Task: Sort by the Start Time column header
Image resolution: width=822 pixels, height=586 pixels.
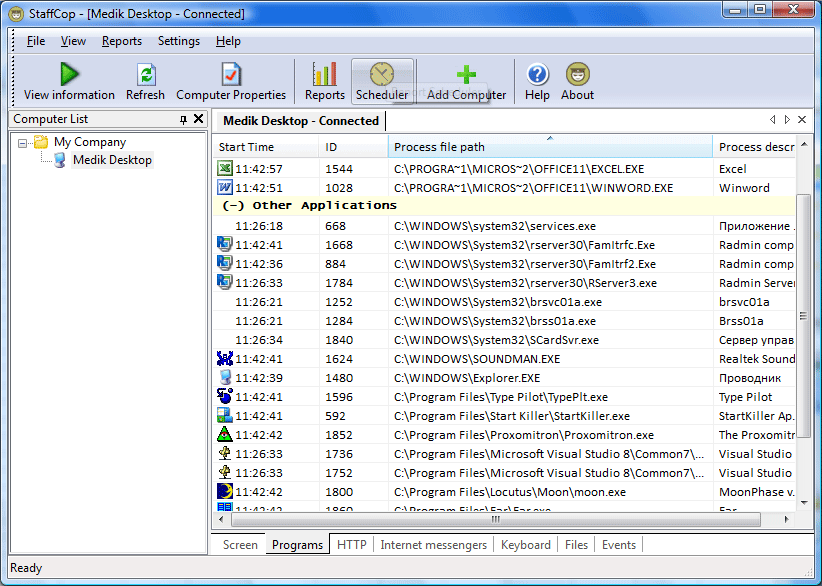Action: click(x=266, y=147)
